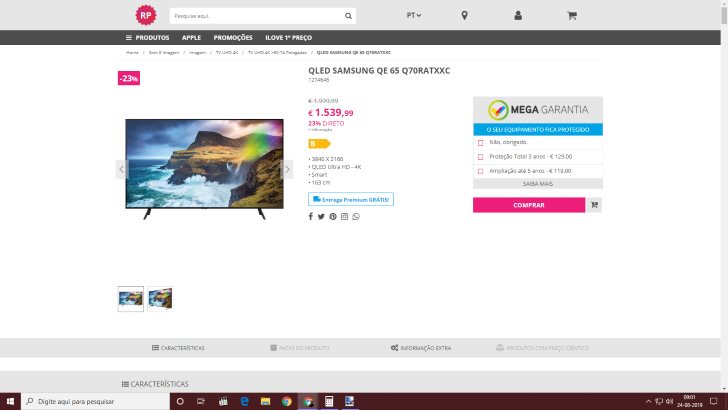
Task: Switch to the Informação Extra tab
Action: 421,348
